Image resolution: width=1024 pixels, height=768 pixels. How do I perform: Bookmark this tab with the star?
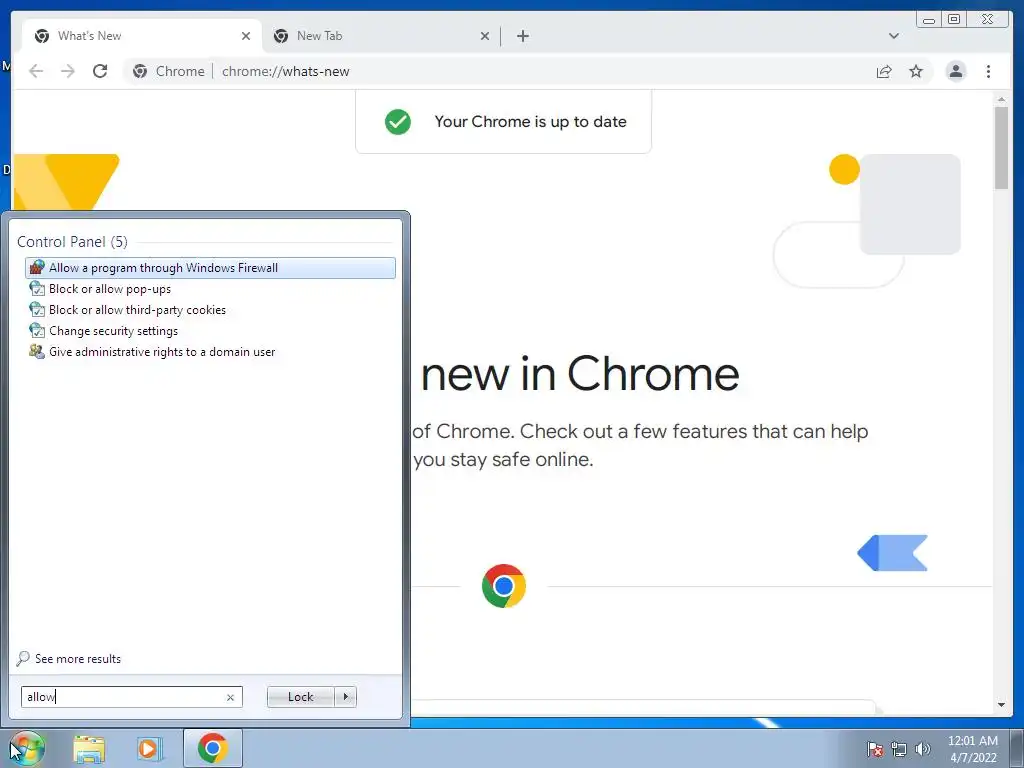click(x=916, y=71)
